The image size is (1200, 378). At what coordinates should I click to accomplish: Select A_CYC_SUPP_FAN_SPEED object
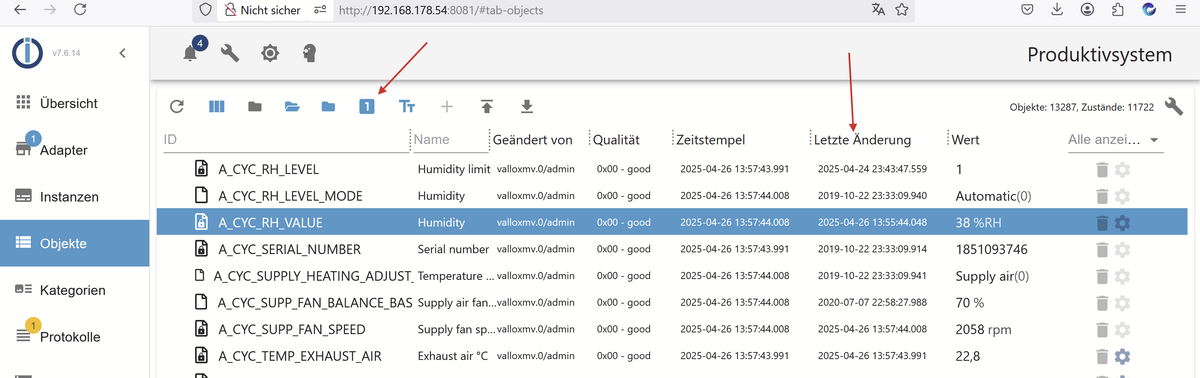pyautogui.click(x=292, y=329)
